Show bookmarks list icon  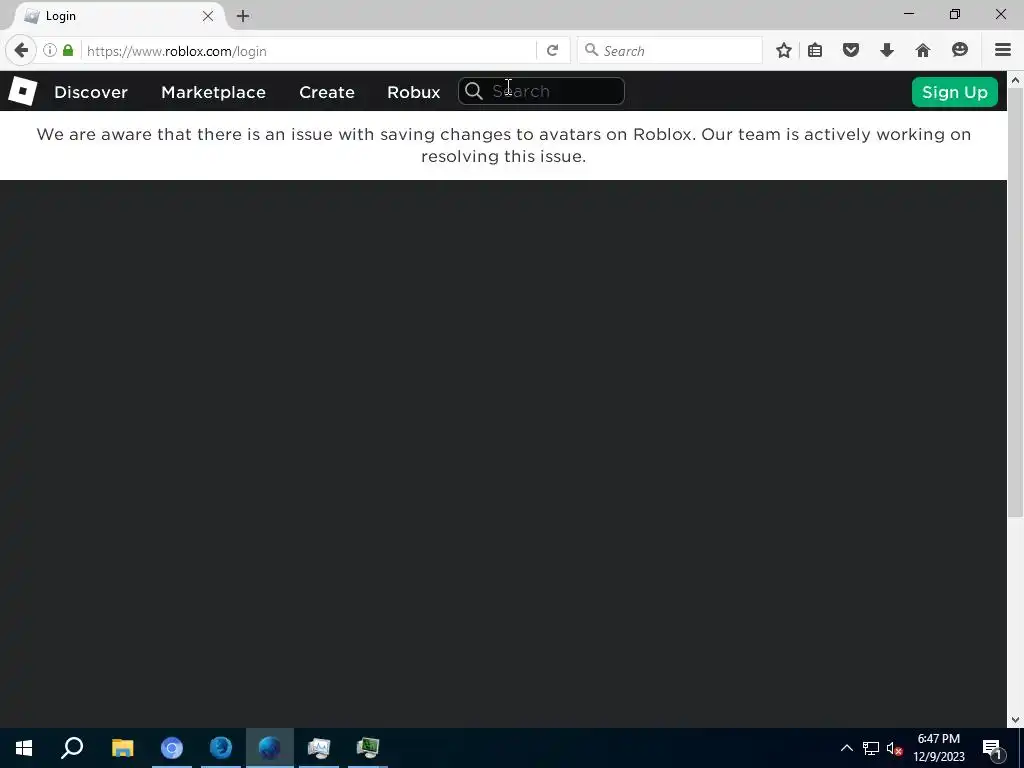[815, 50]
